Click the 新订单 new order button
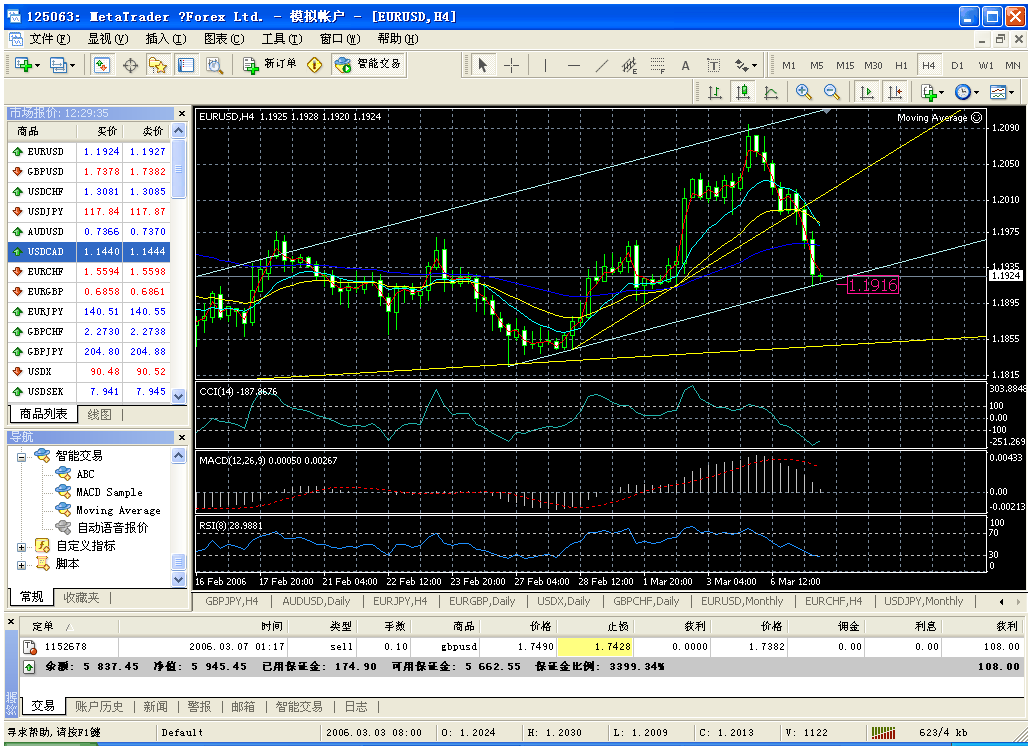Viewport: 1032px width, 746px height. (270, 65)
